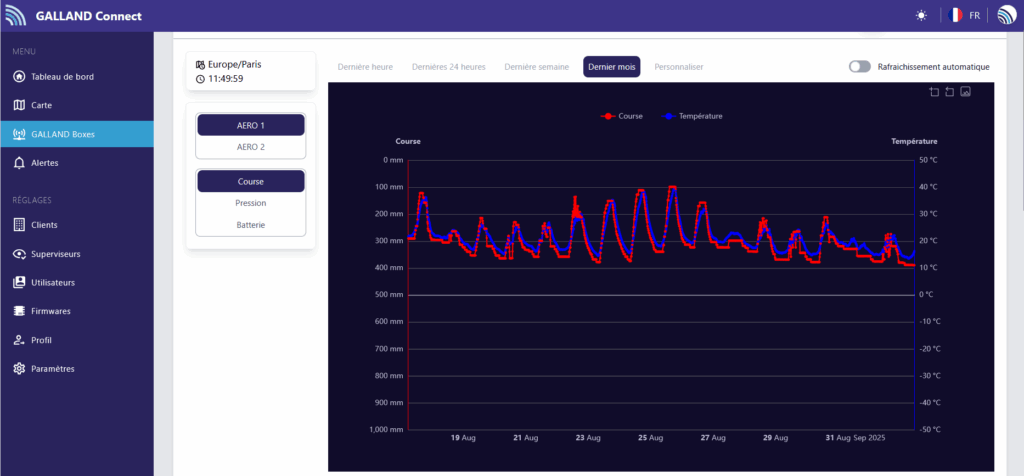Screen dimensions: 1024x476
Task: Switch to Dernières 24 heures range
Action: click(448, 67)
